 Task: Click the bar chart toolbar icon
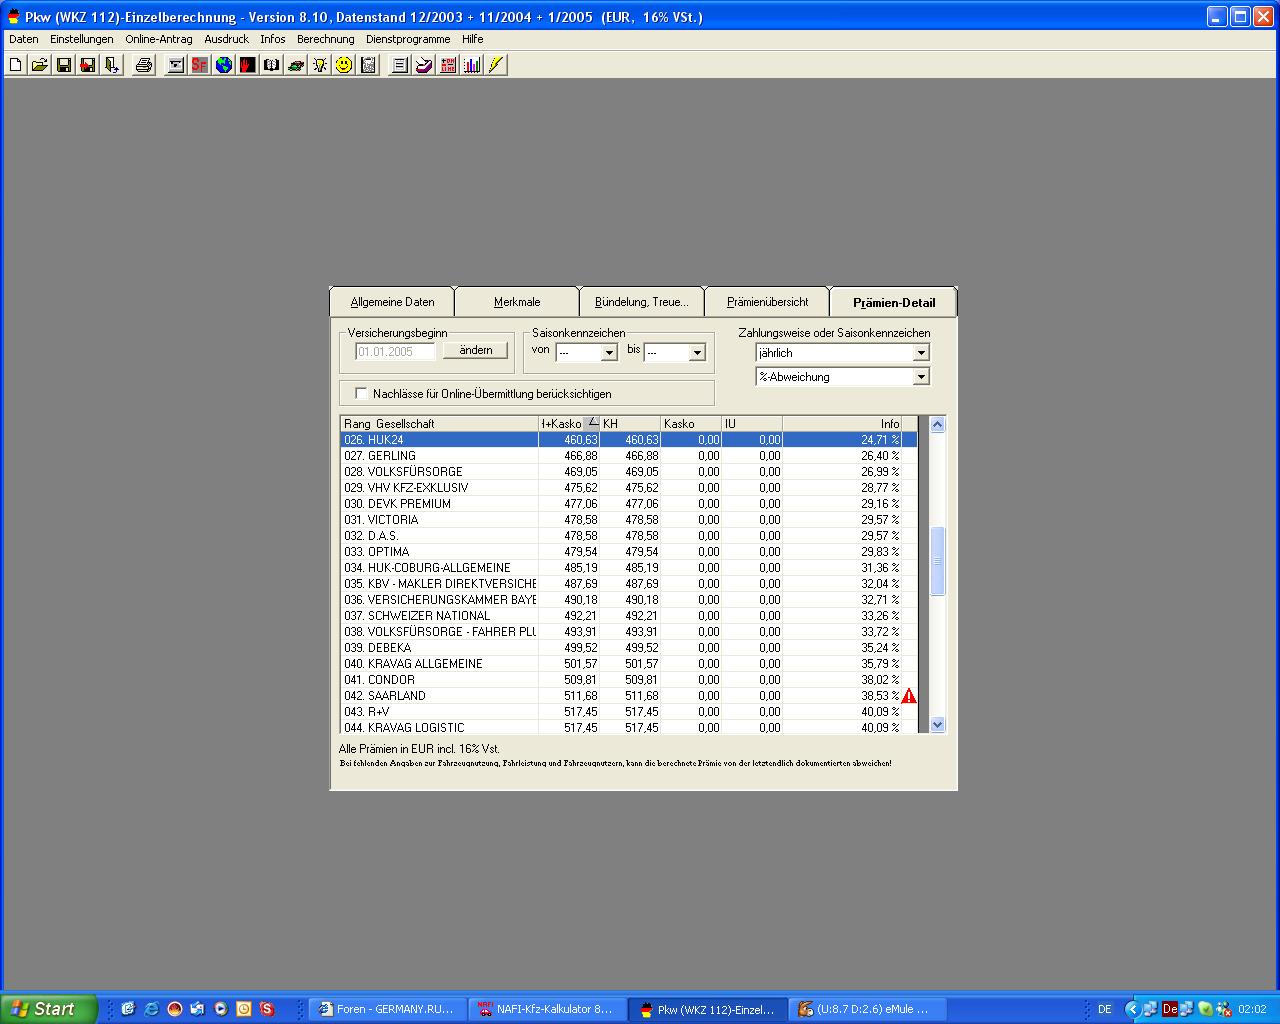[x=472, y=65]
